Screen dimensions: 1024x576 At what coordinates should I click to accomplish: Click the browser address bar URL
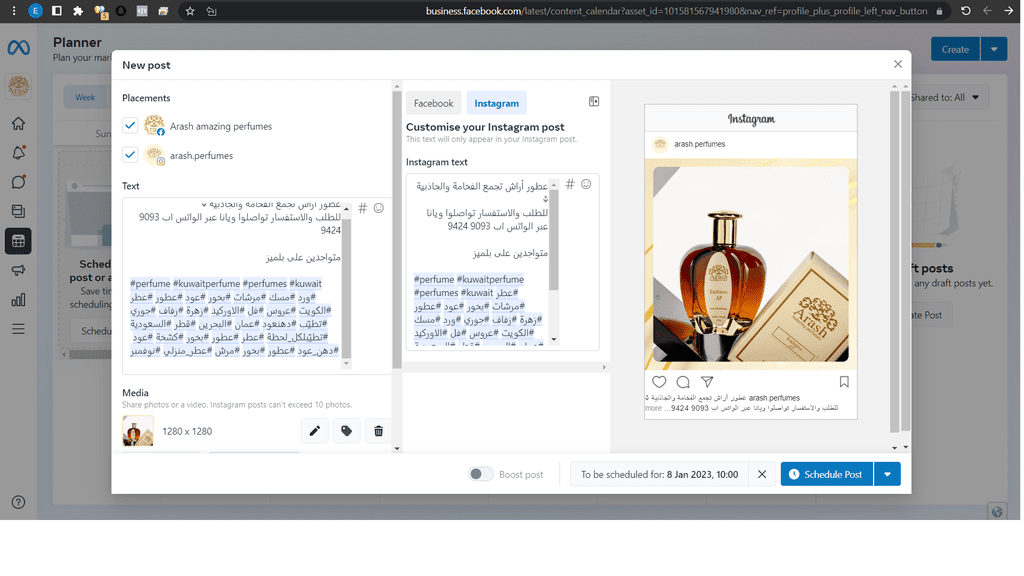[x=676, y=11]
